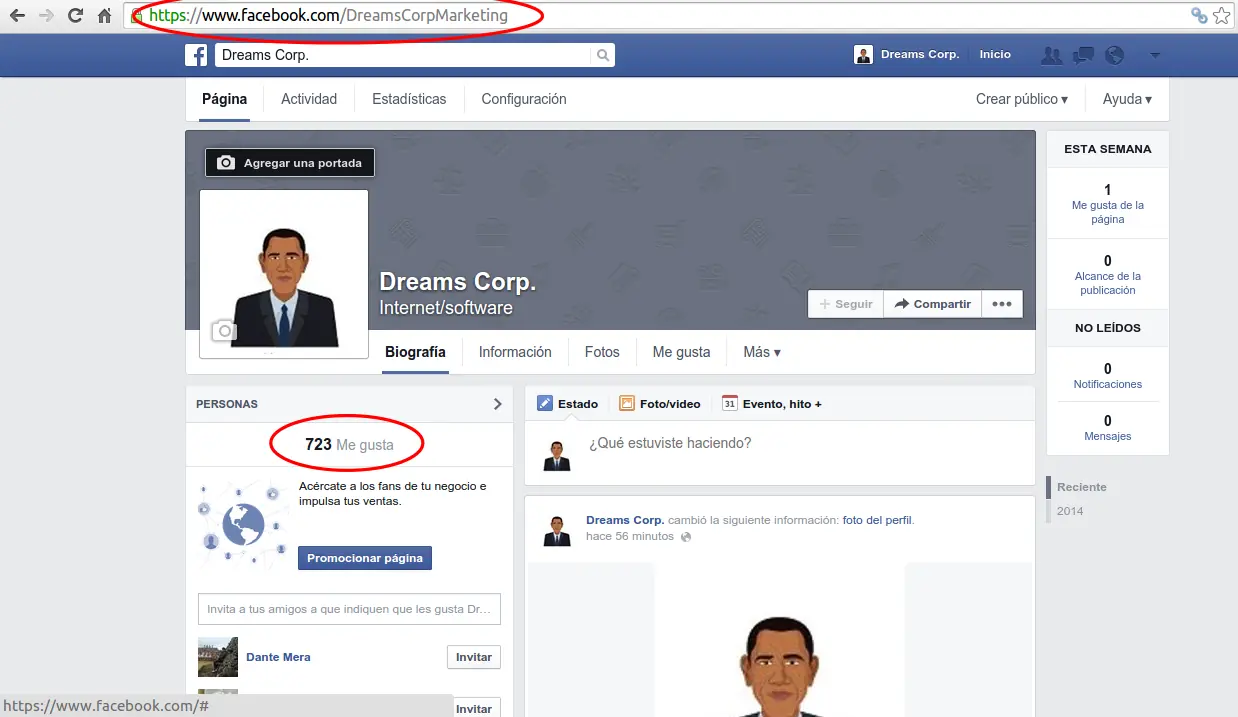Switch to the Actividad tab
1238x717 pixels.
(x=309, y=99)
